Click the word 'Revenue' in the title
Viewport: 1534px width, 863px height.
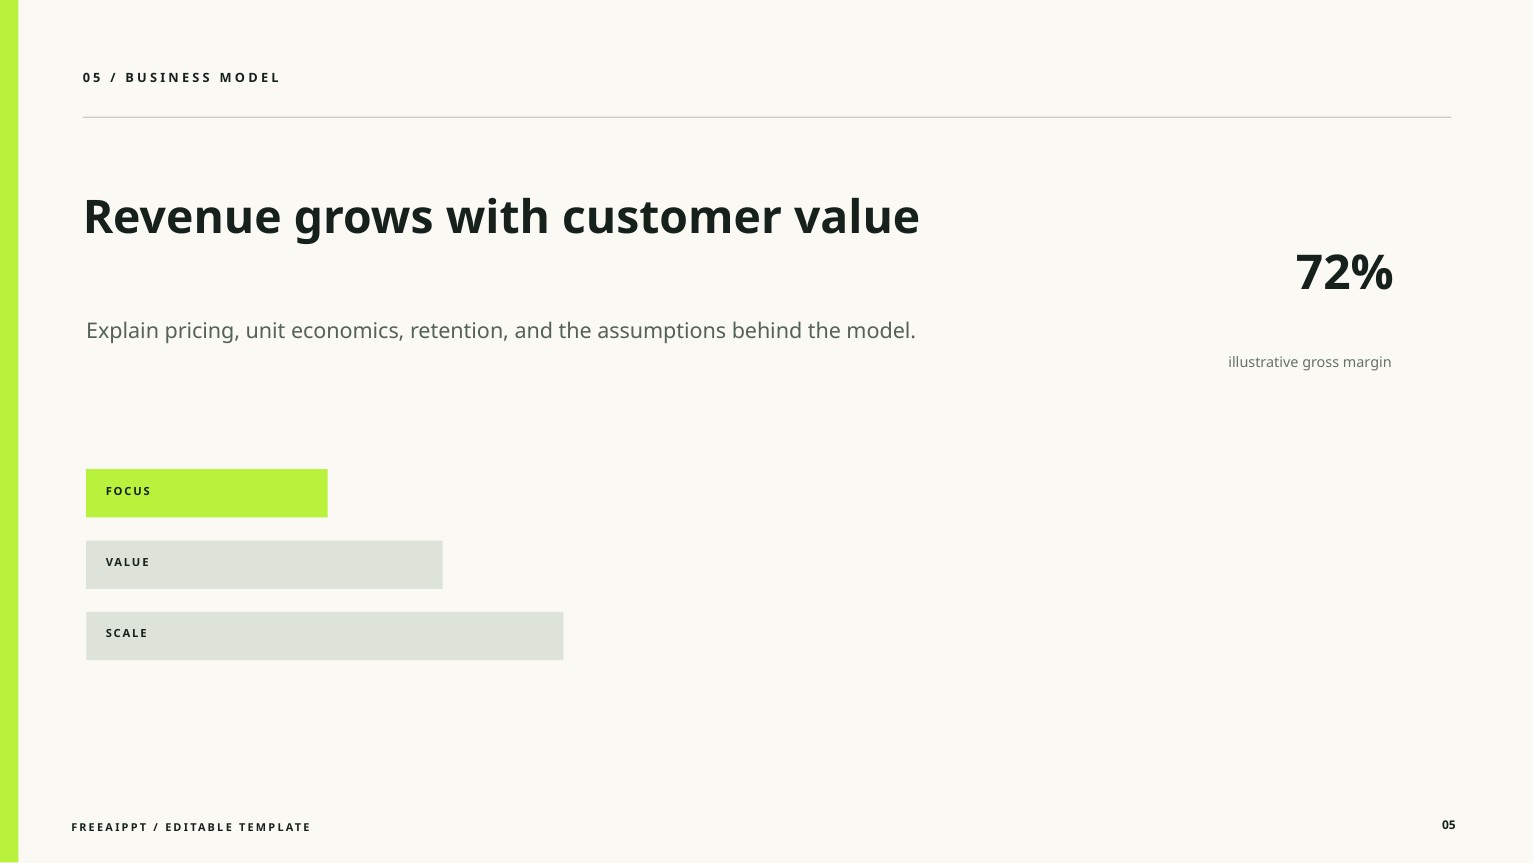point(182,217)
